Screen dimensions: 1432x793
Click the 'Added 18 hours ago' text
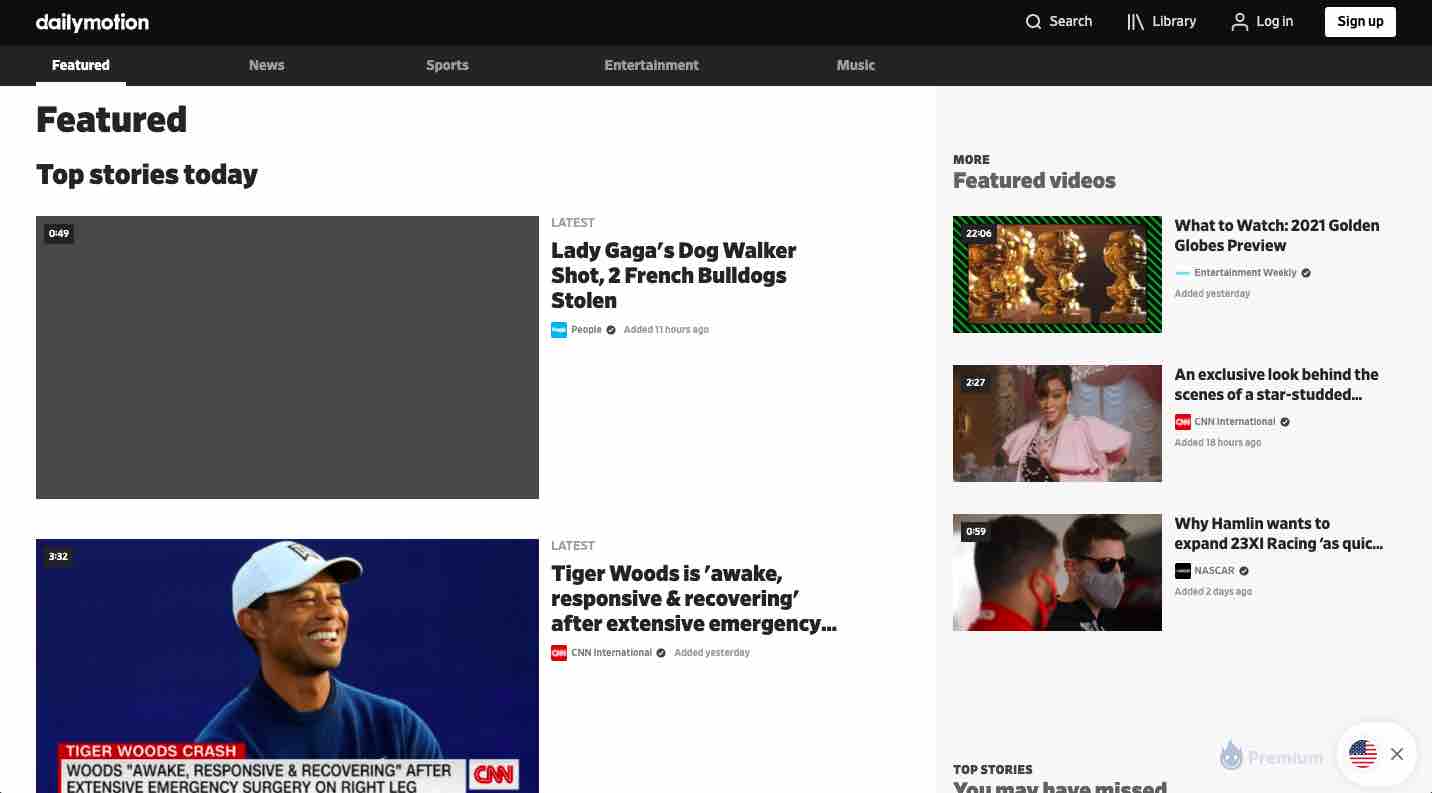[1218, 443]
